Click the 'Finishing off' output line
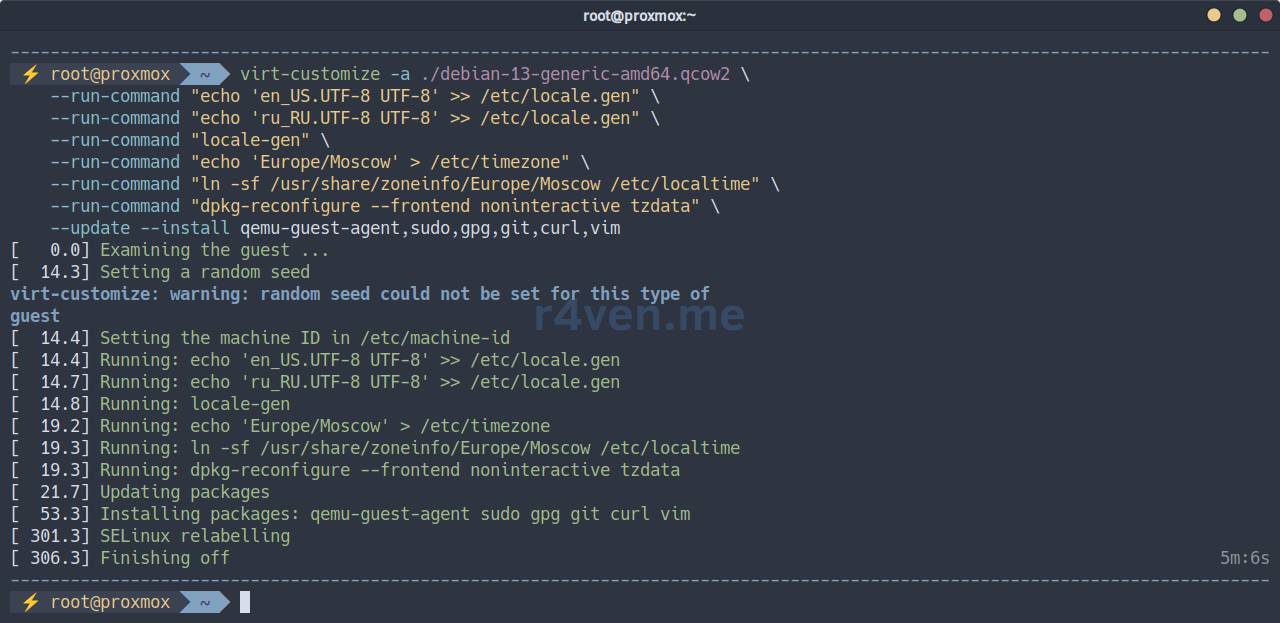The image size is (1280, 623). click(x=165, y=558)
